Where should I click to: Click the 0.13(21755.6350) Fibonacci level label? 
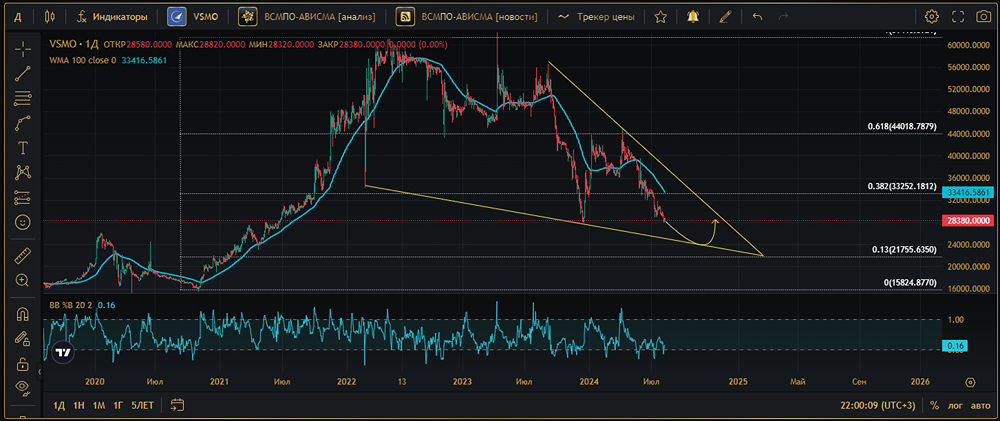904,250
